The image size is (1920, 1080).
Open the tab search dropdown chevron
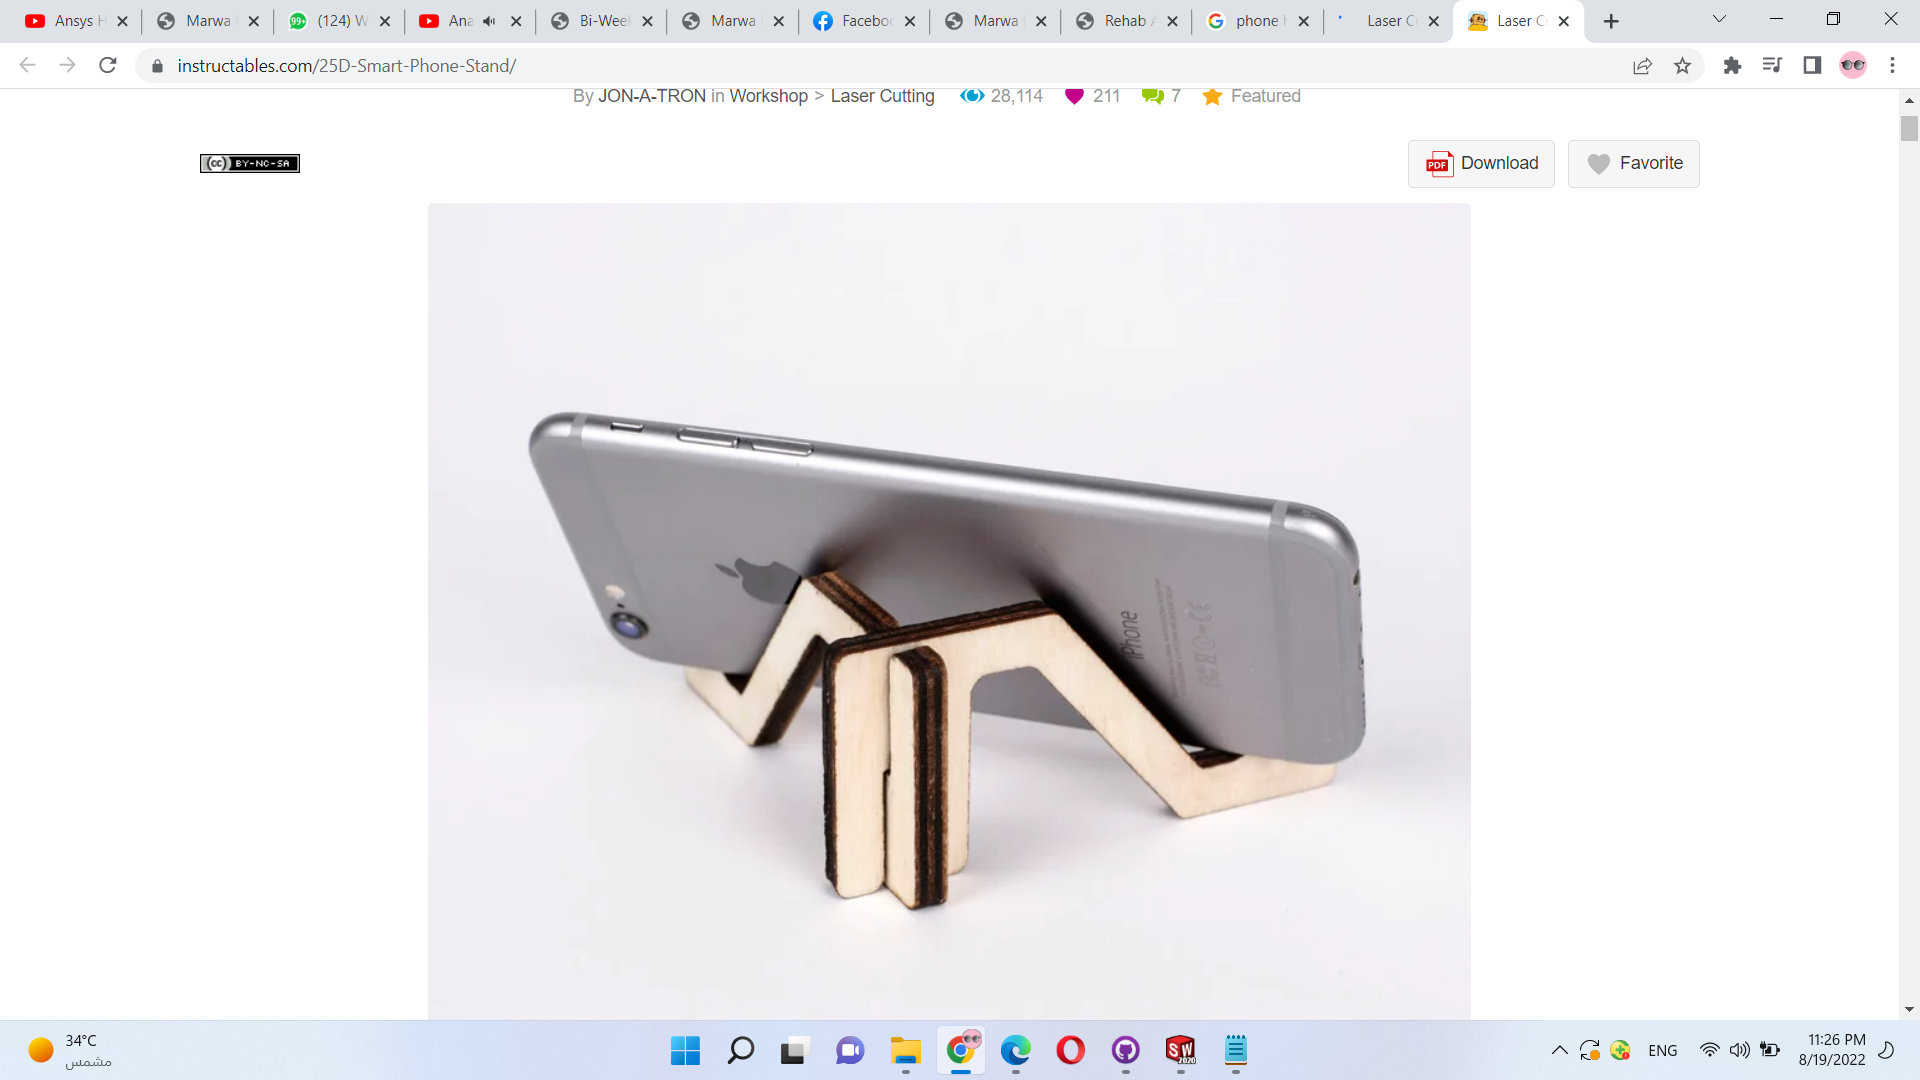[1719, 20]
